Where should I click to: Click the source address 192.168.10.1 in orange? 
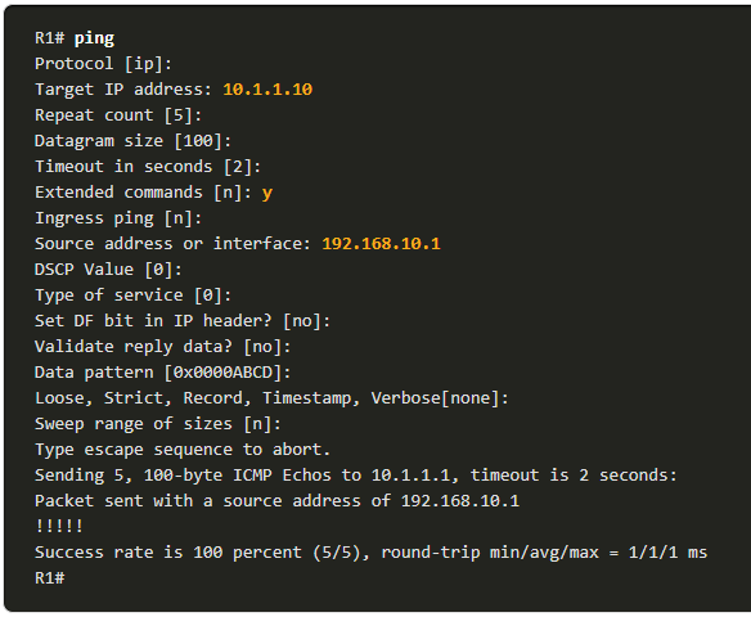pyautogui.click(x=381, y=244)
